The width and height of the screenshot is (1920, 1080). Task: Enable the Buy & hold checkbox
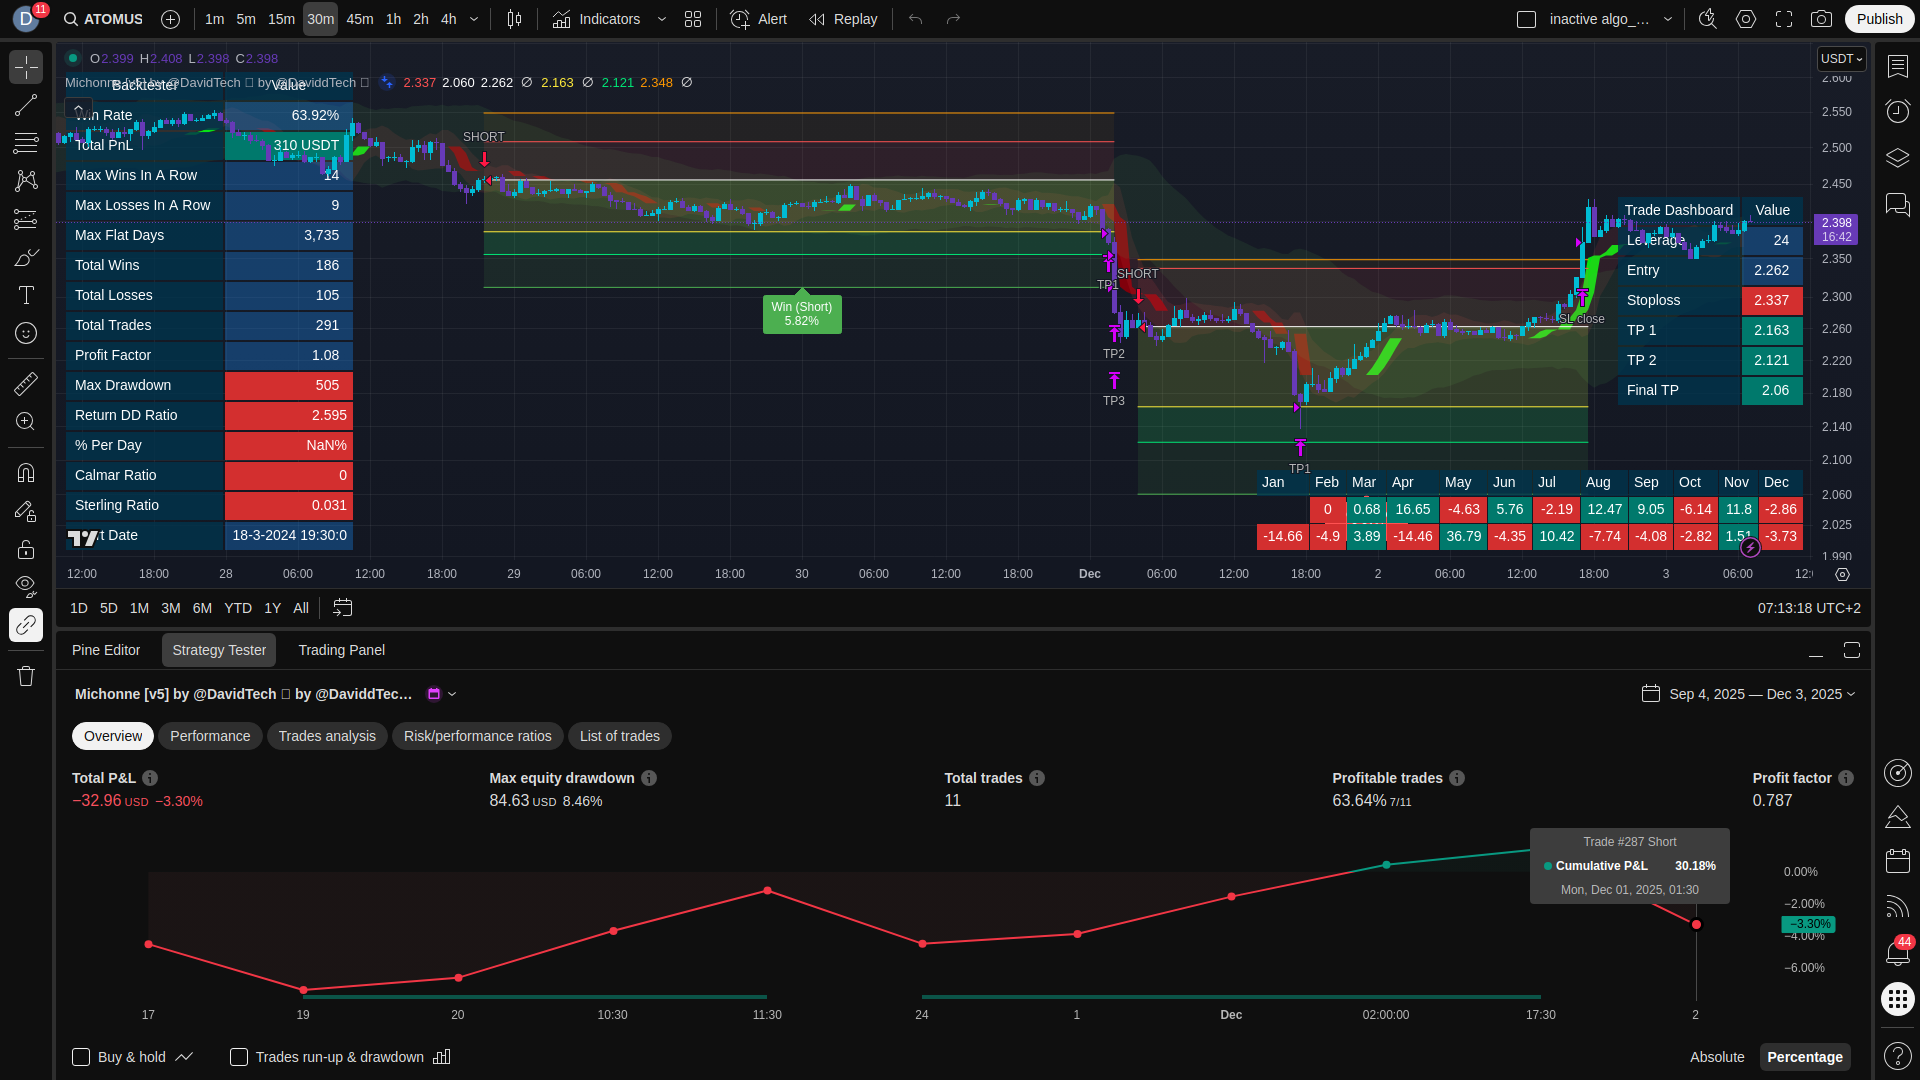click(81, 1057)
